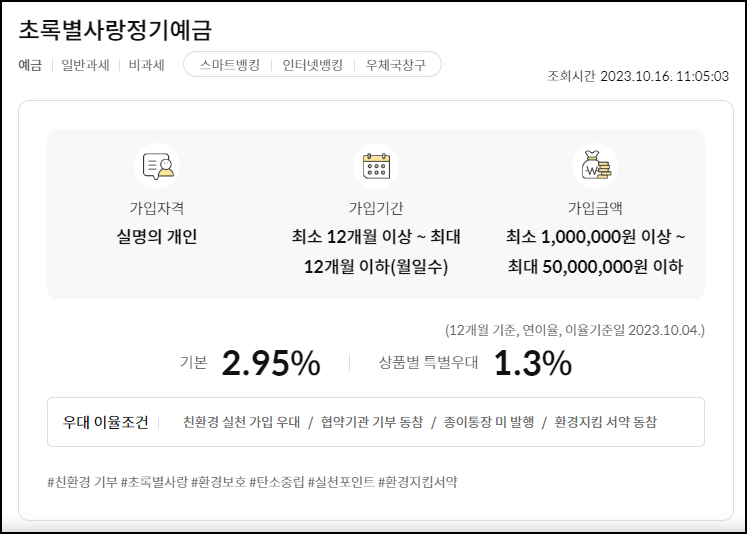
Task: Click the 12개월 기준 rate basis note
Action: (575, 330)
